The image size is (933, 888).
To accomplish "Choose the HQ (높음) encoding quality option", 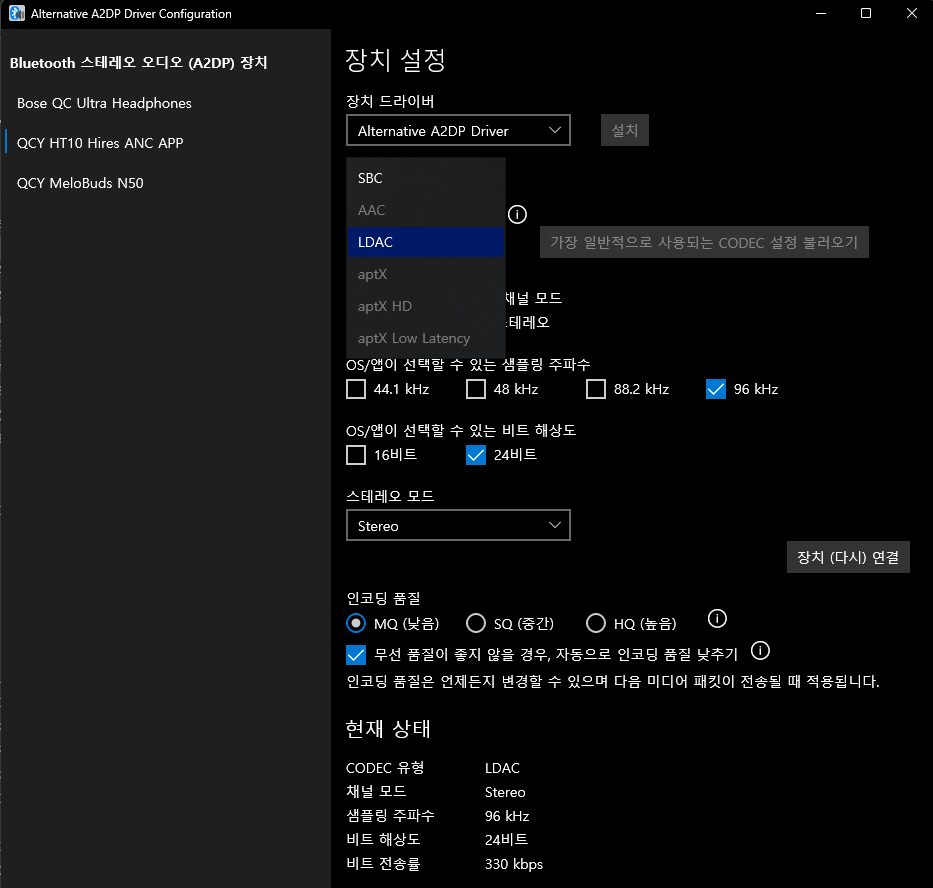I will pos(596,623).
